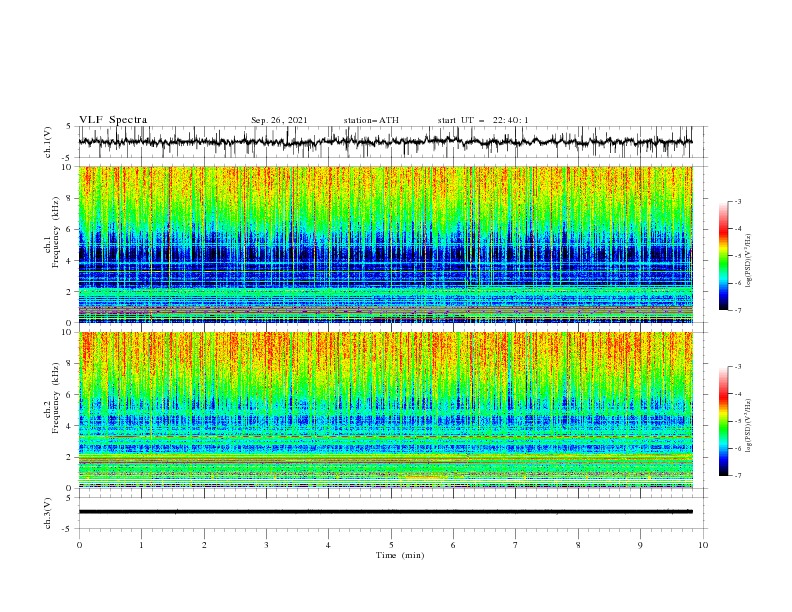Click the '4' kHz tick on ch.2 axis
Image resolution: width=792 pixels, height=612 pixels.
point(71,426)
